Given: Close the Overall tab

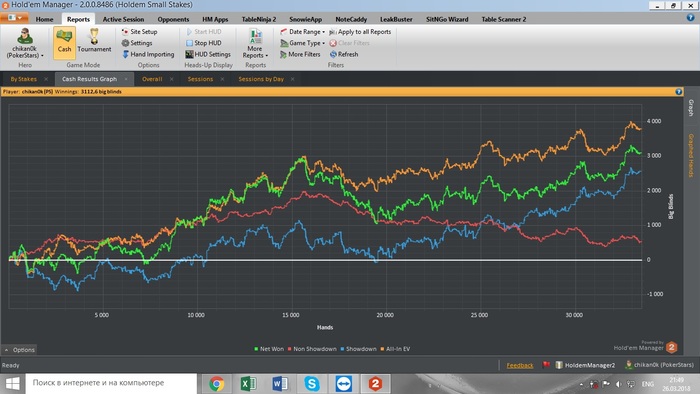Looking at the screenshot, I should point(171,79).
